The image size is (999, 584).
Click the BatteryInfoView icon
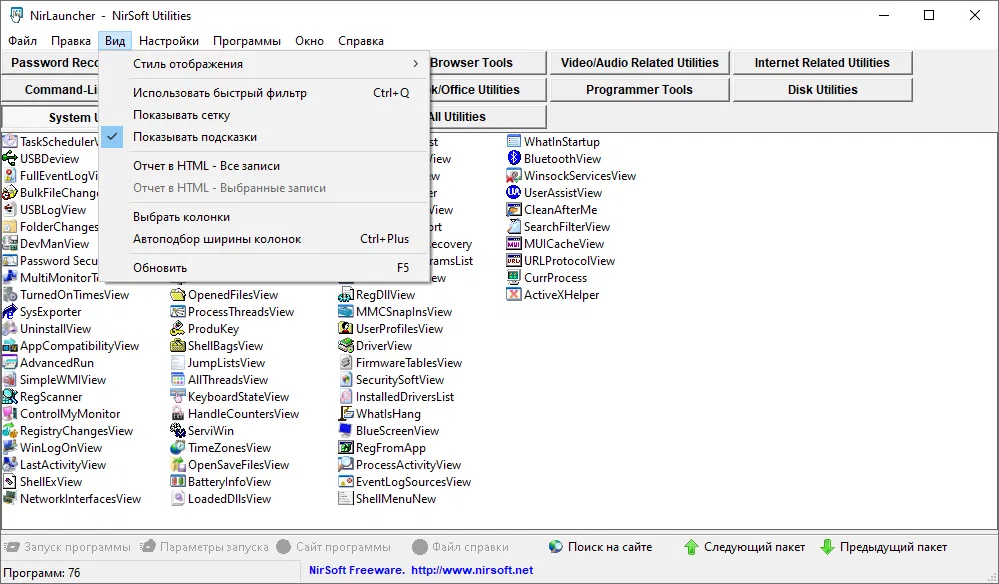(x=178, y=482)
